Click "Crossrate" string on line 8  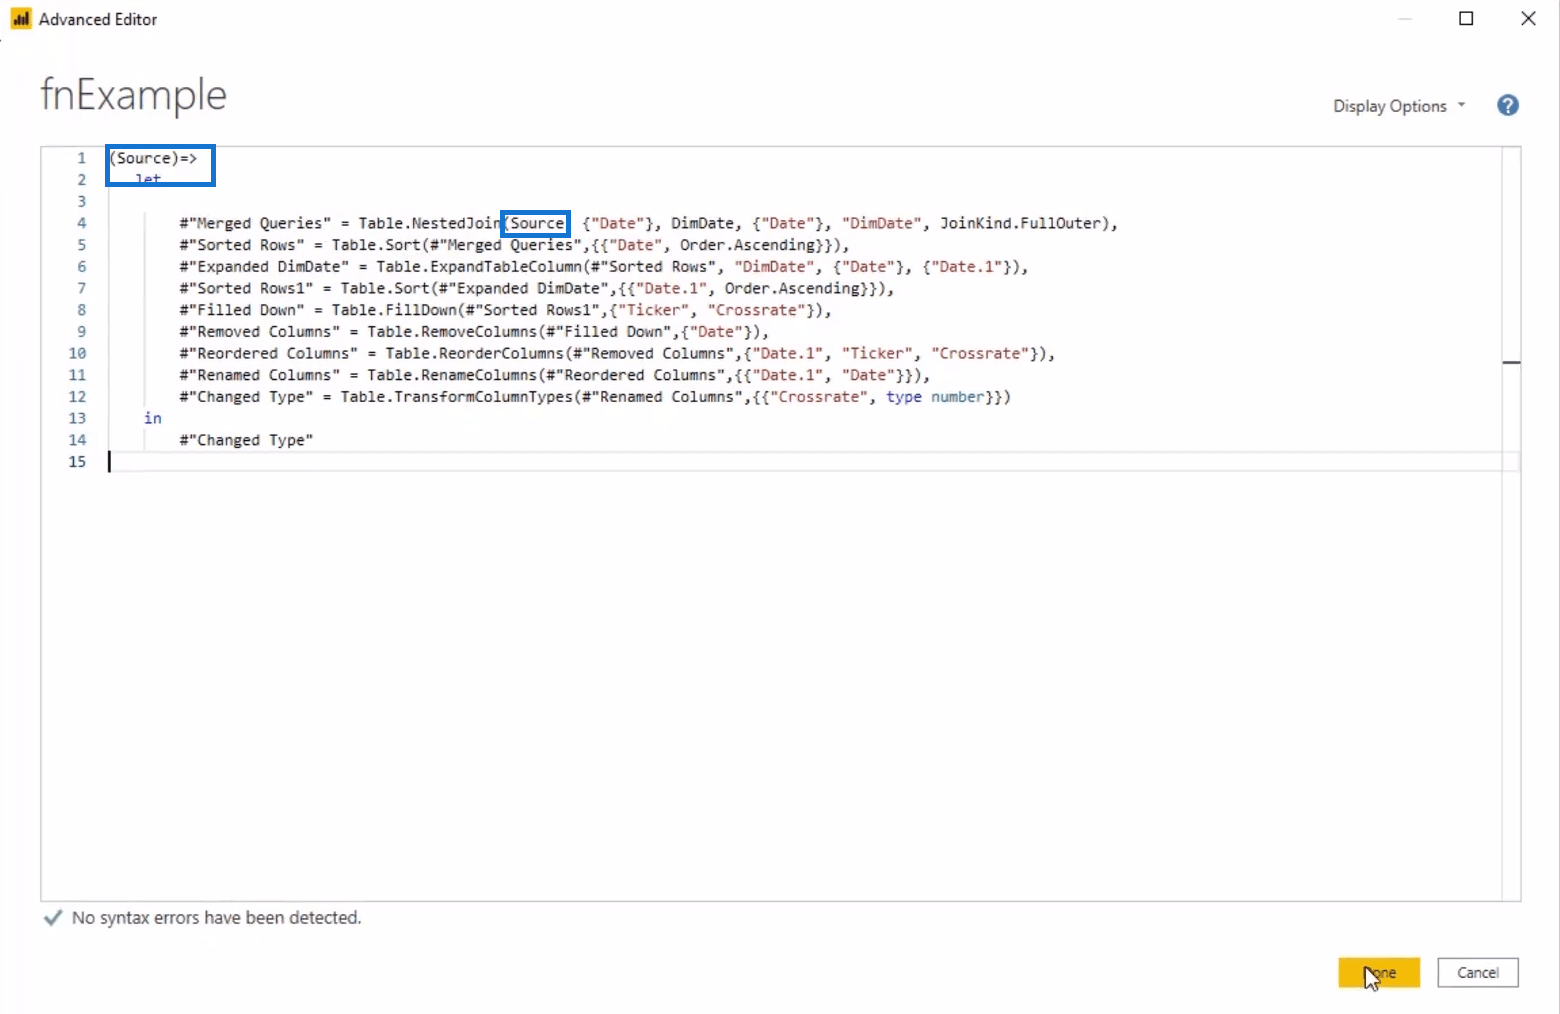tap(756, 310)
